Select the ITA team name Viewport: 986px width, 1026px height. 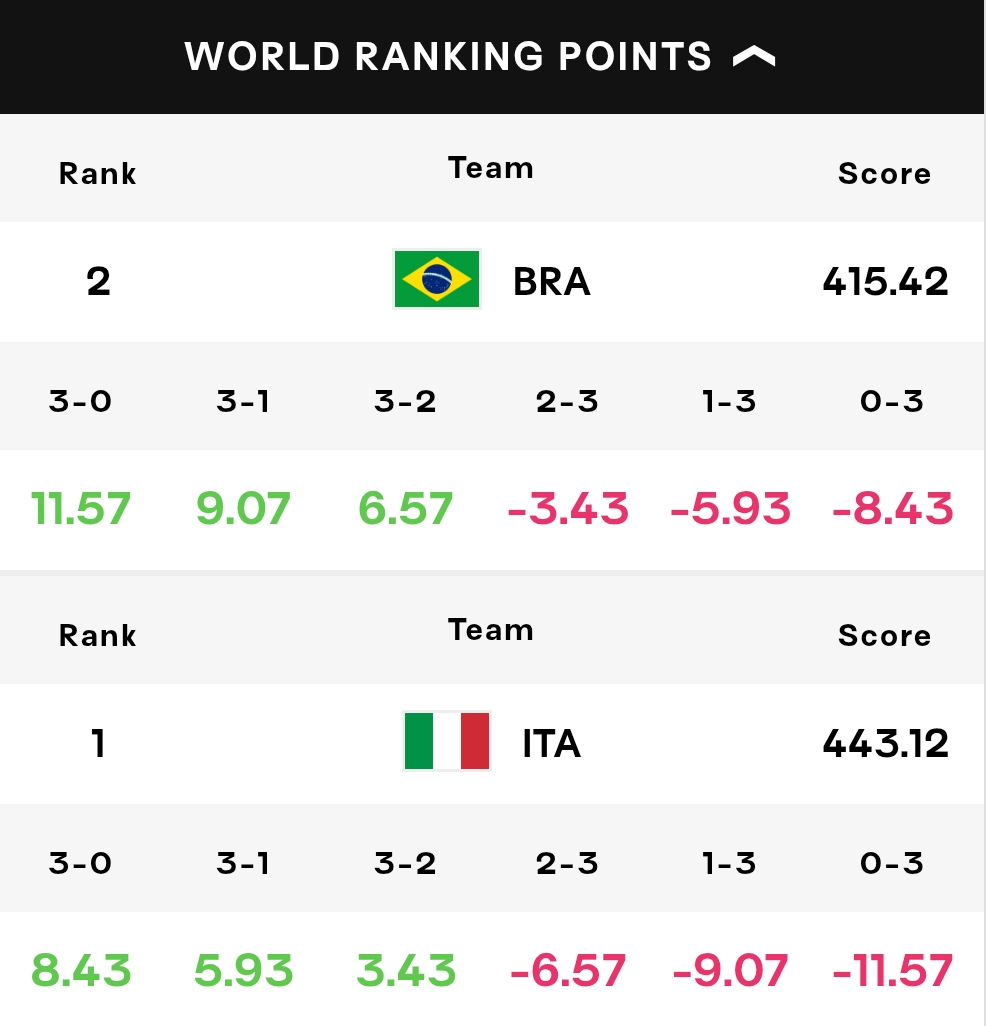(552, 744)
